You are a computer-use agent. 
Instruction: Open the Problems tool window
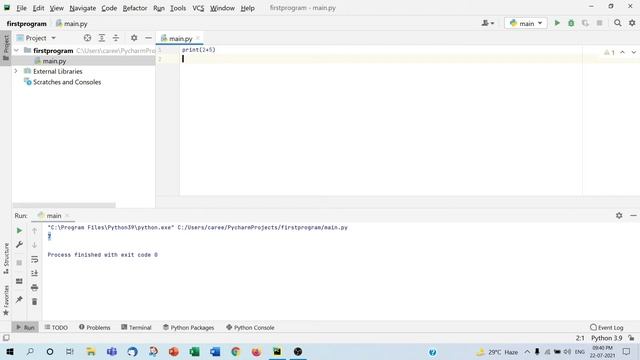[x=95, y=327]
